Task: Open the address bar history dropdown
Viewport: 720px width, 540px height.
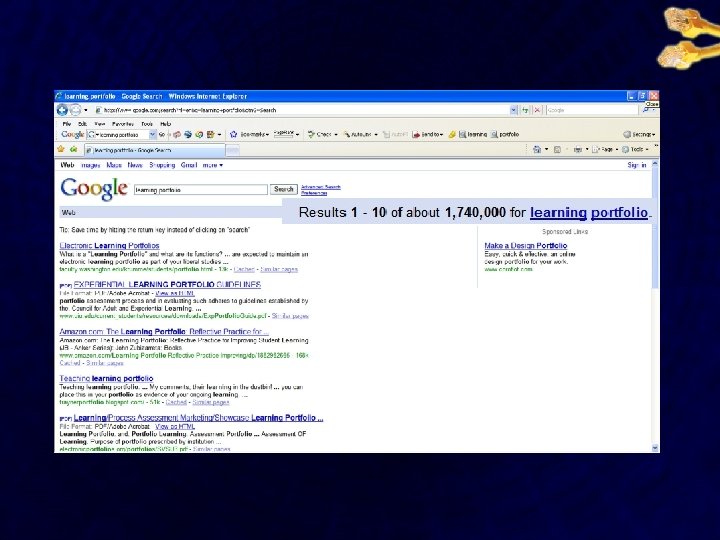Action: pyautogui.click(x=513, y=110)
